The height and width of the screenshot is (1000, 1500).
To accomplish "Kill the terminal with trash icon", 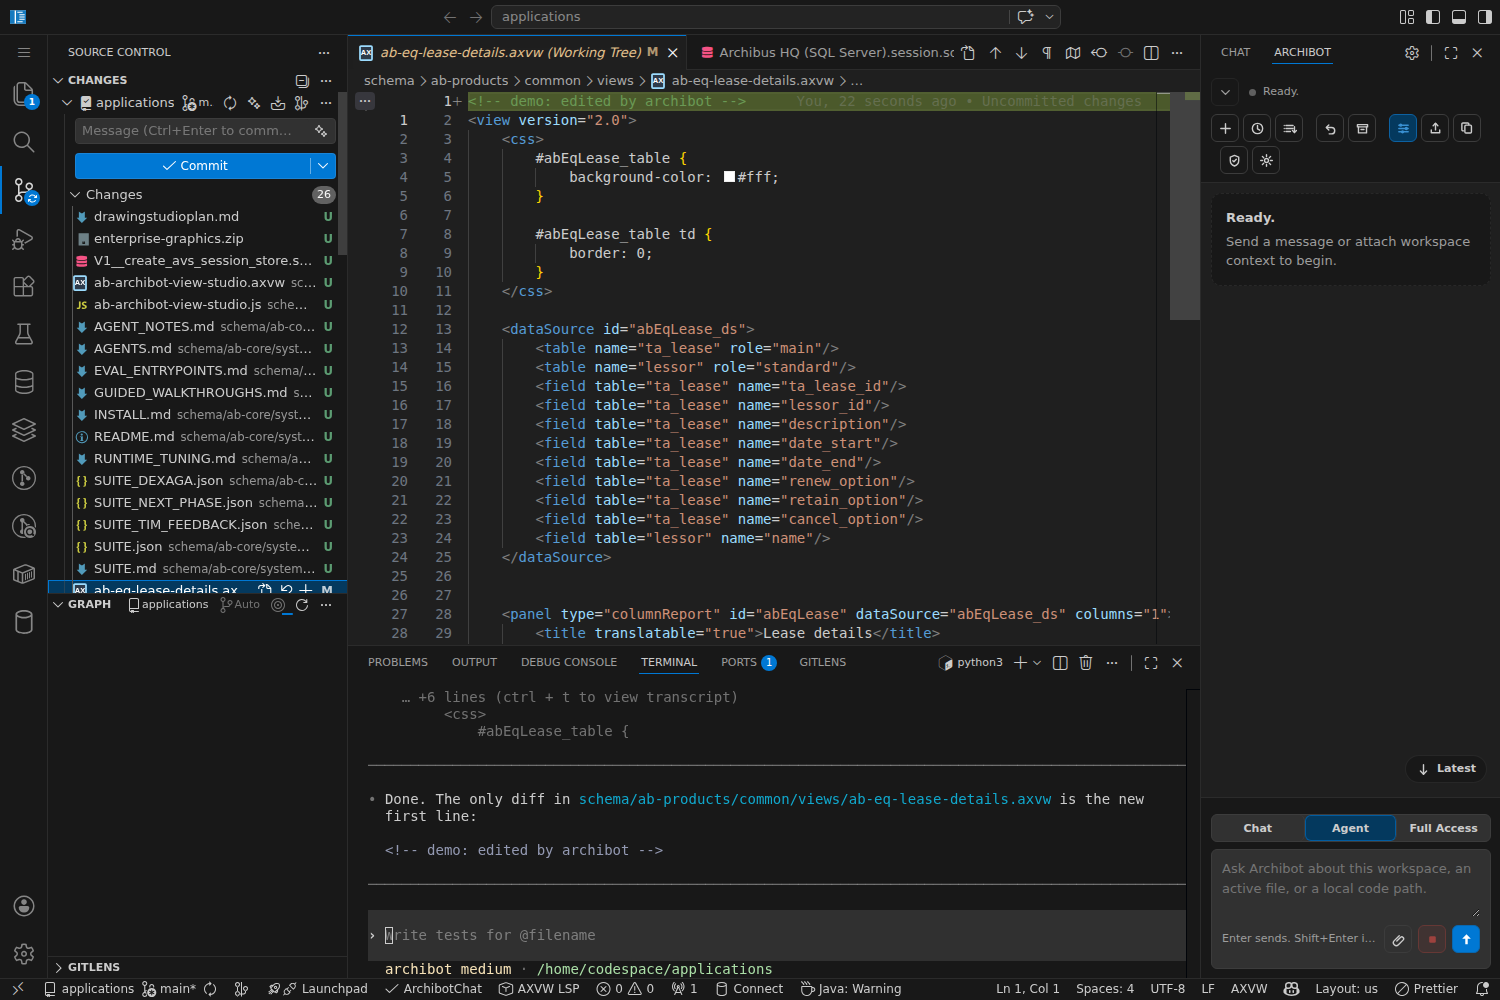I will 1086,662.
